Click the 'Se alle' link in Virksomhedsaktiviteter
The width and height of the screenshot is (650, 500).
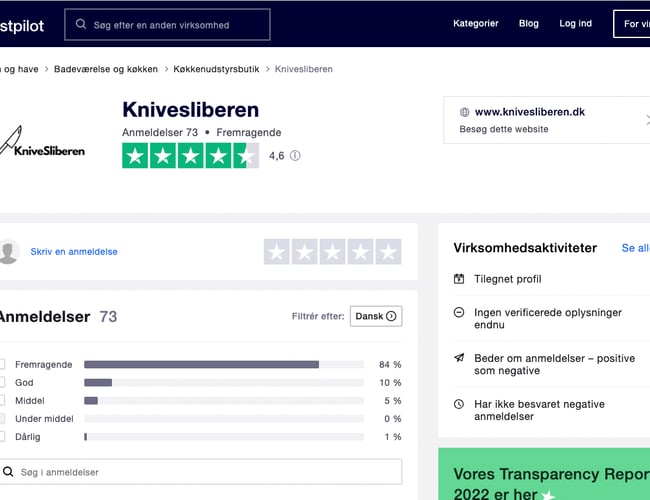point(635,248)
